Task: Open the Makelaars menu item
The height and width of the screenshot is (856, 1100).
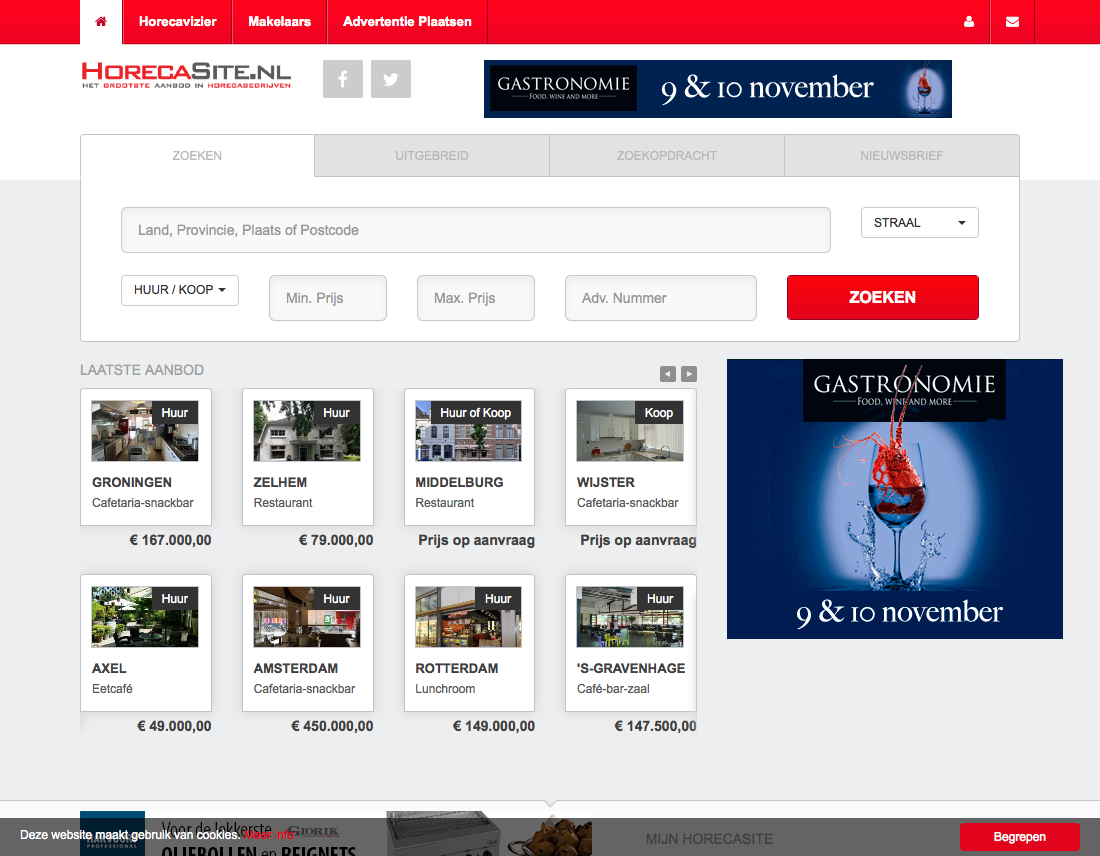Action: (279, 22)
